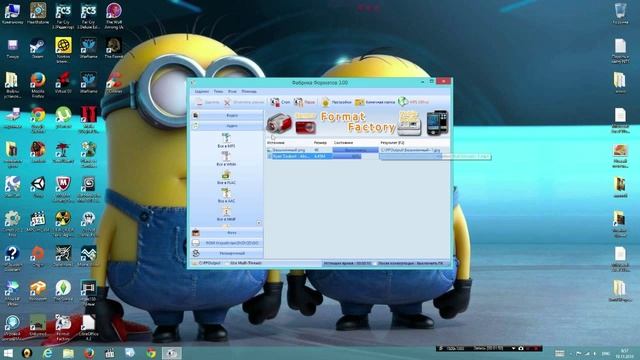Viewport: 640px width, 360px height.
Task: Open Chrome from the taskbar
Action: [151, 353]
